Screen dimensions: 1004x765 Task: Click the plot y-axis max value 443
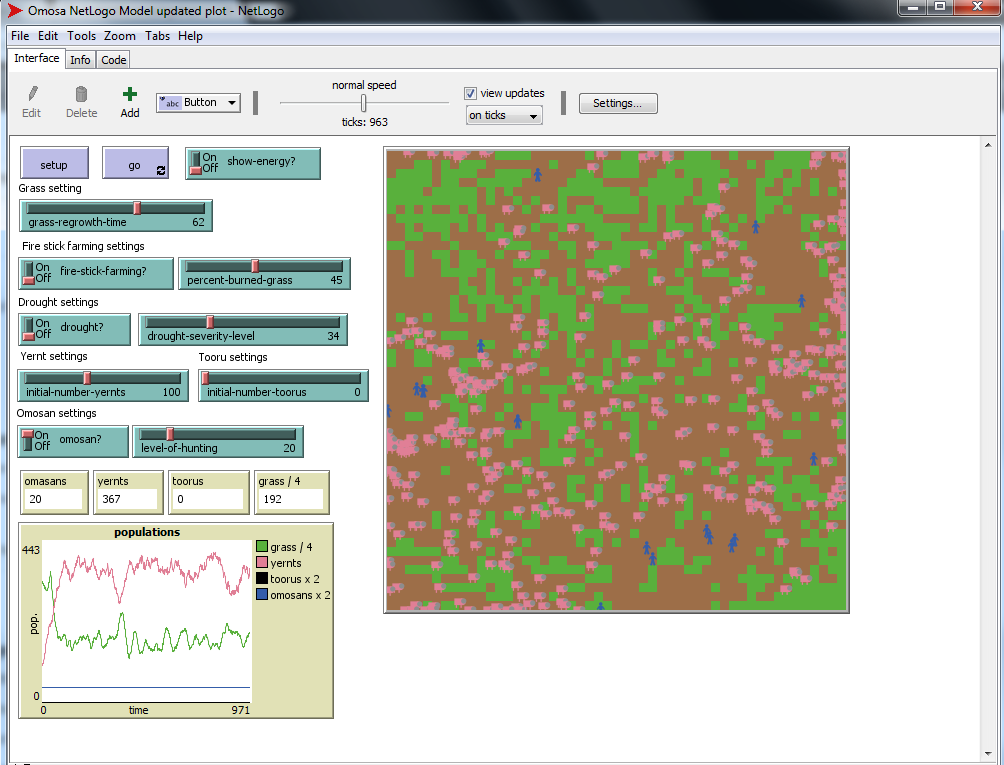(31, 550)
